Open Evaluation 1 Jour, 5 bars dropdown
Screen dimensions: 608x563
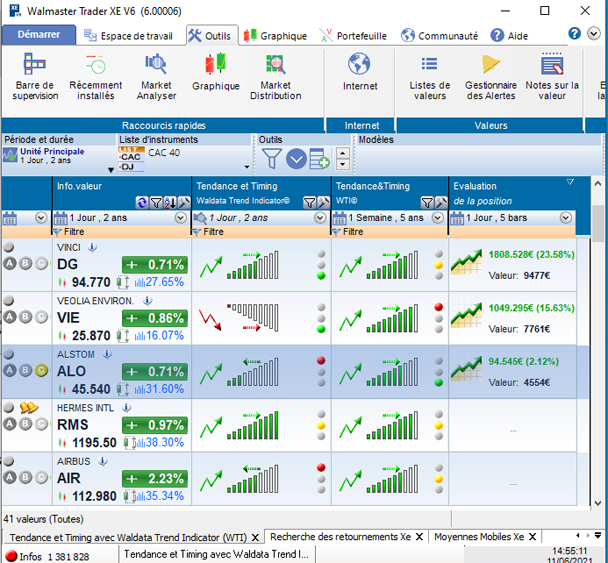pos(566,218)
